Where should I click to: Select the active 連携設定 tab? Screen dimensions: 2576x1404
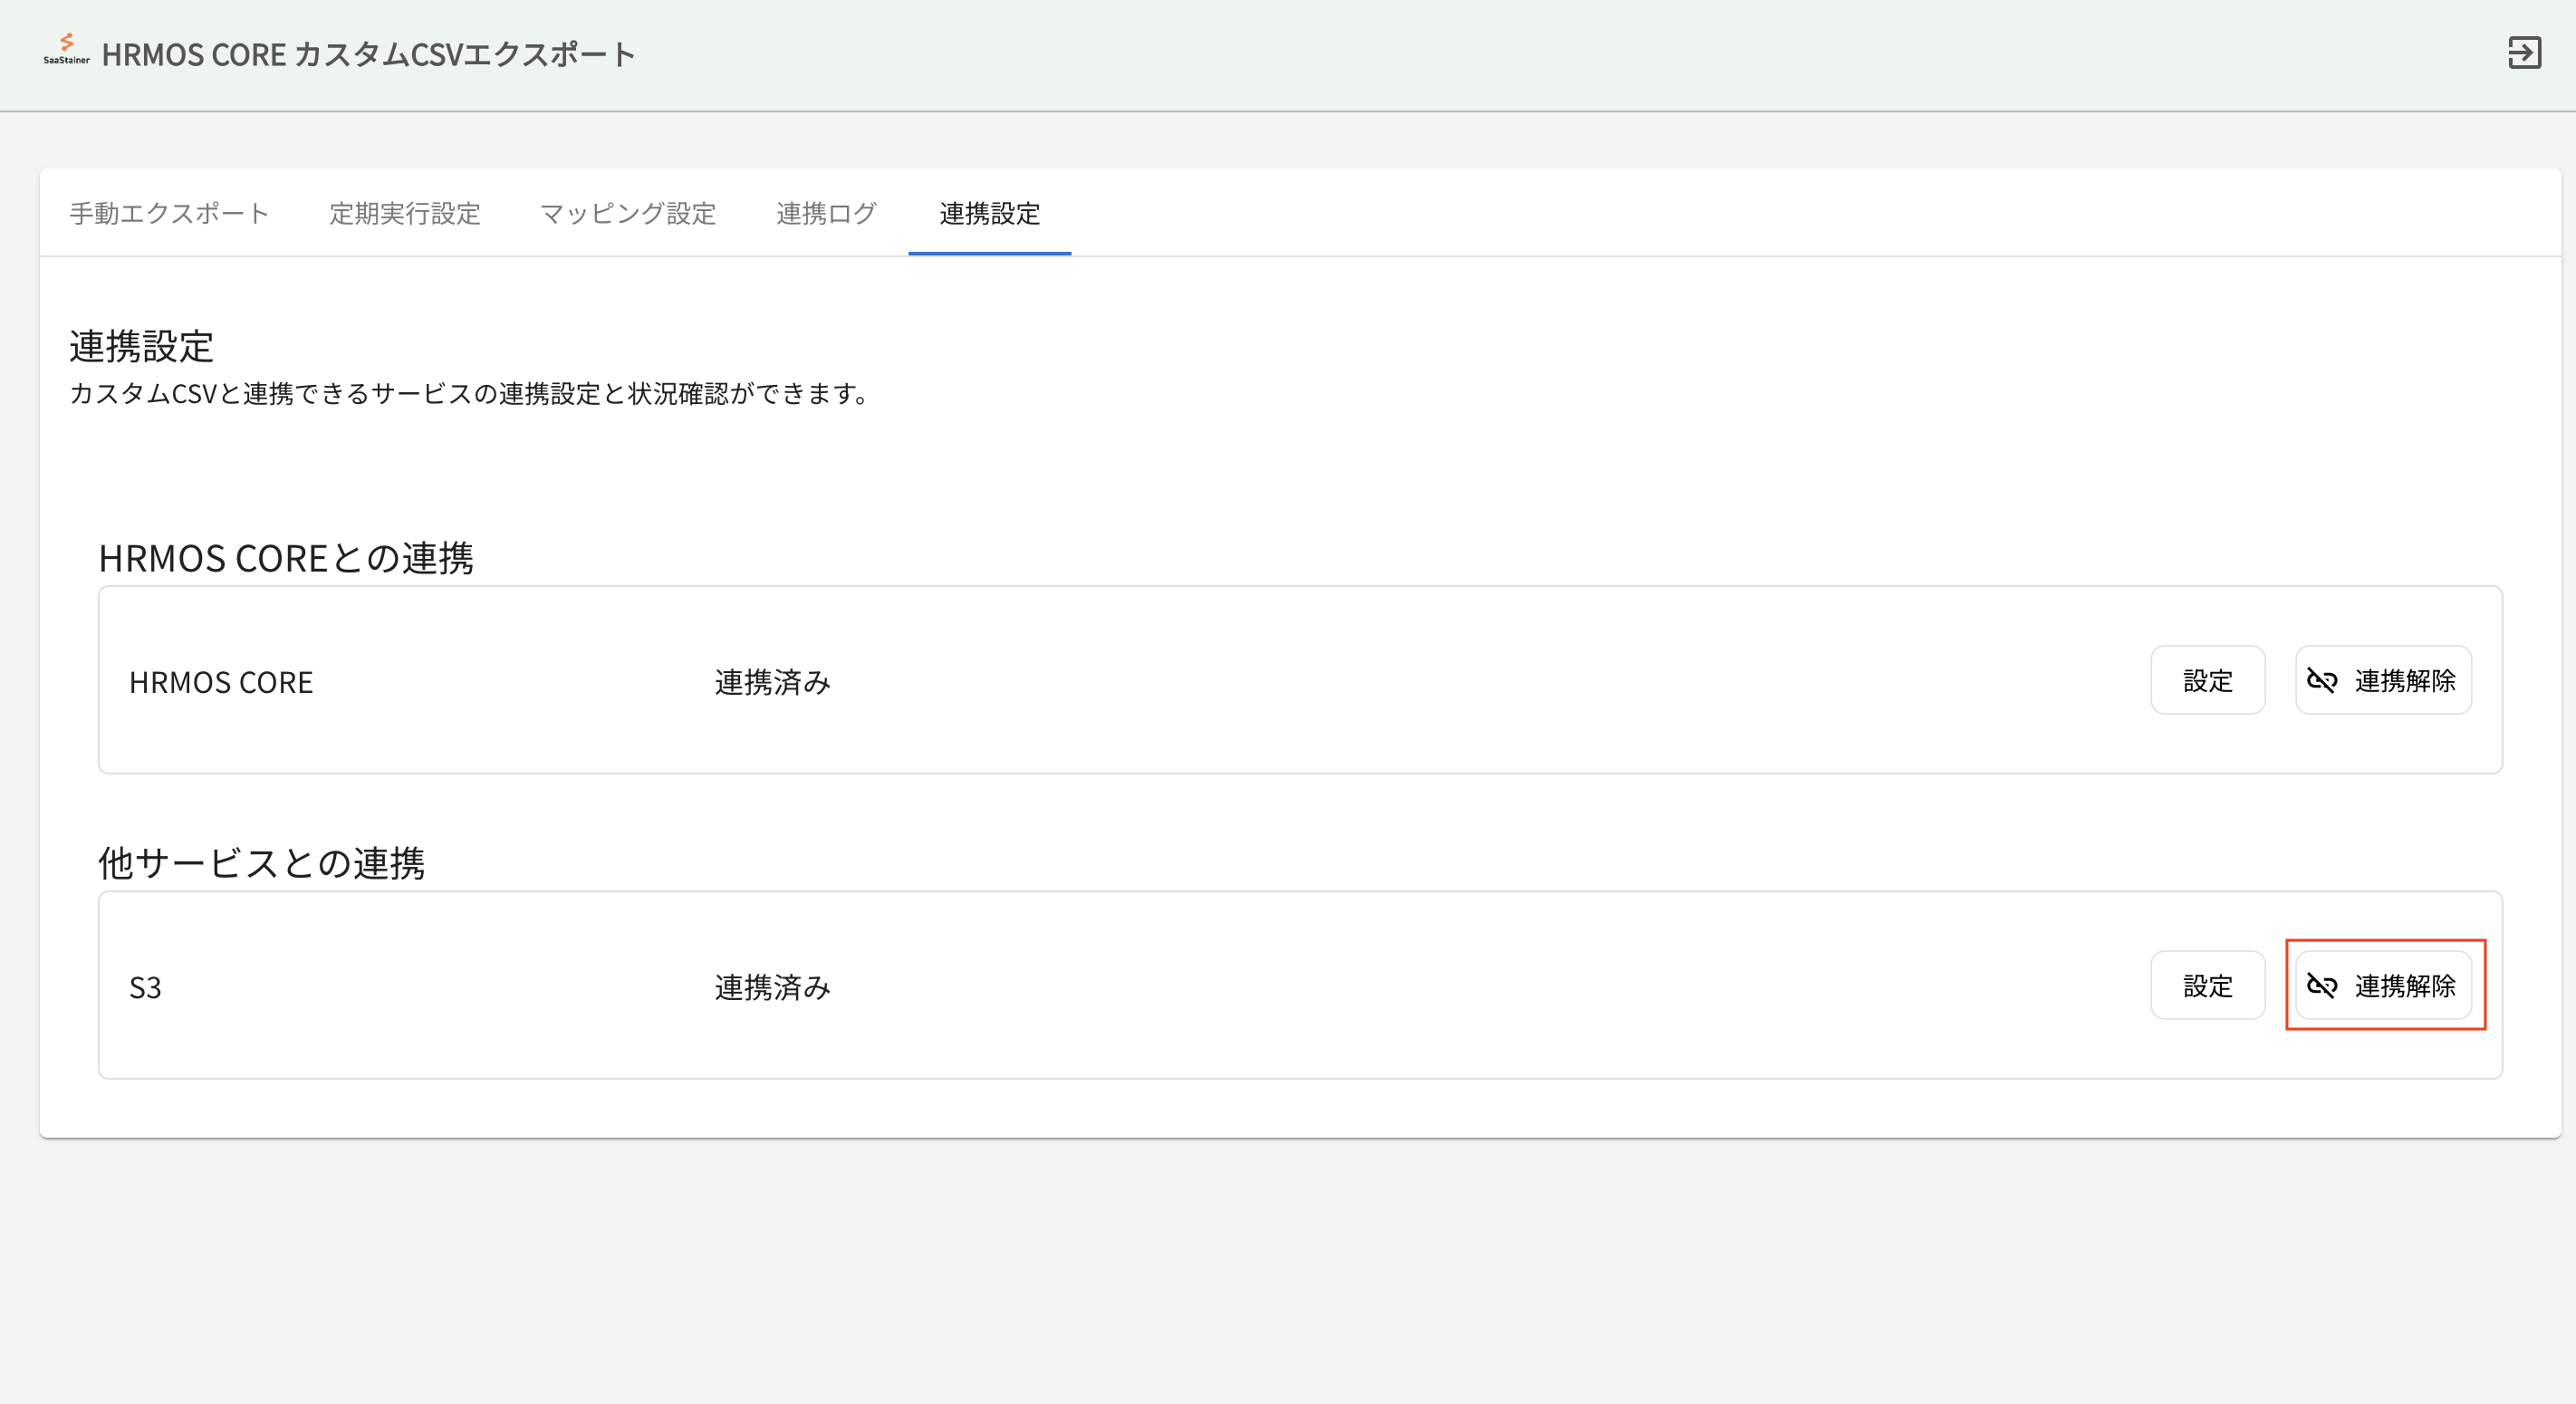point(989,213)
